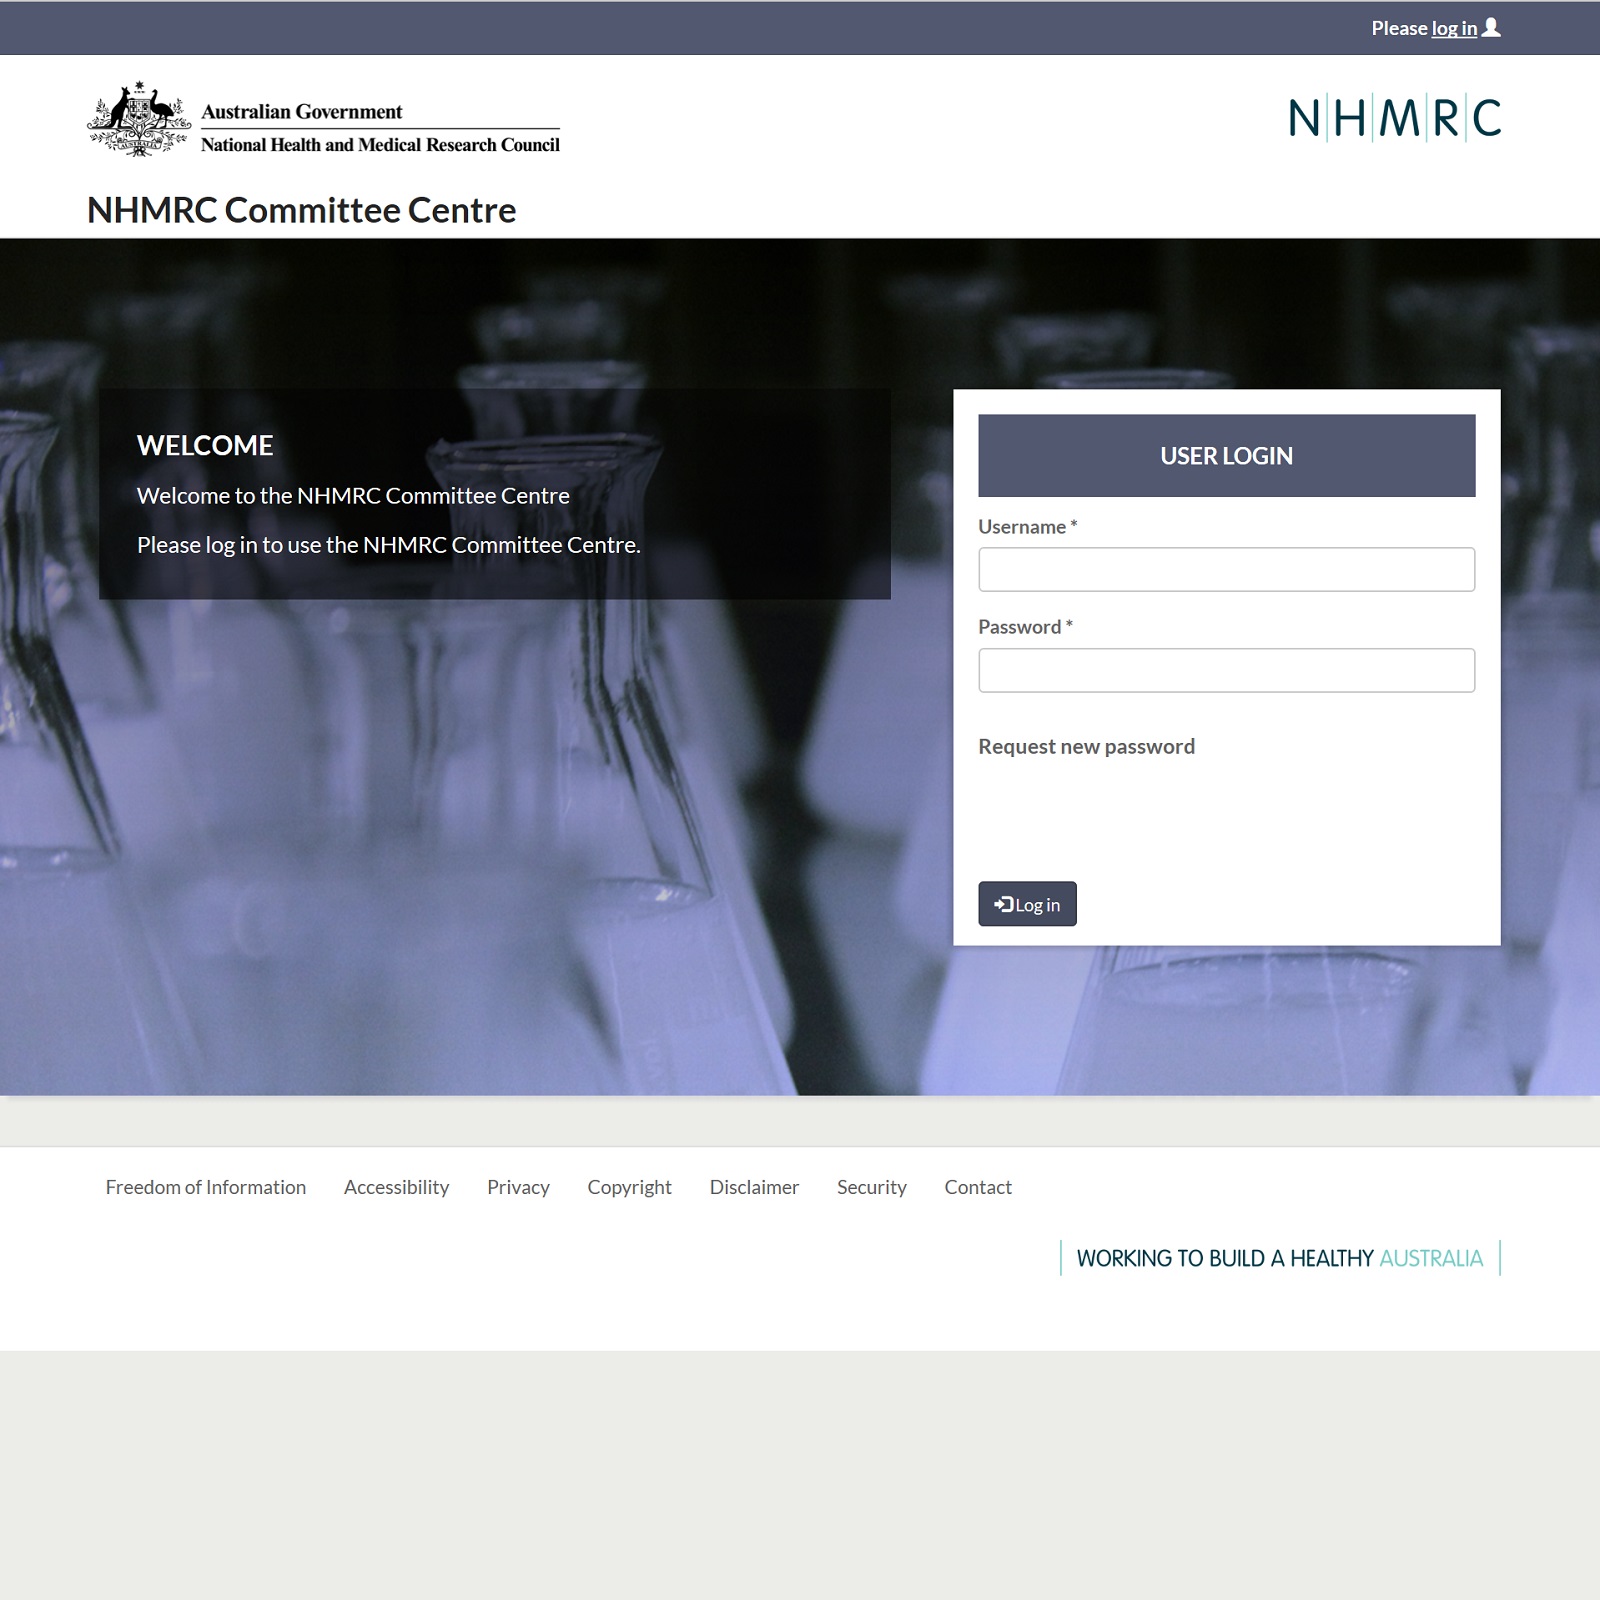Open the Freedom of Information footer link
Viewport: 1600px width, 1600px height.
click(x=206, y=1187)
